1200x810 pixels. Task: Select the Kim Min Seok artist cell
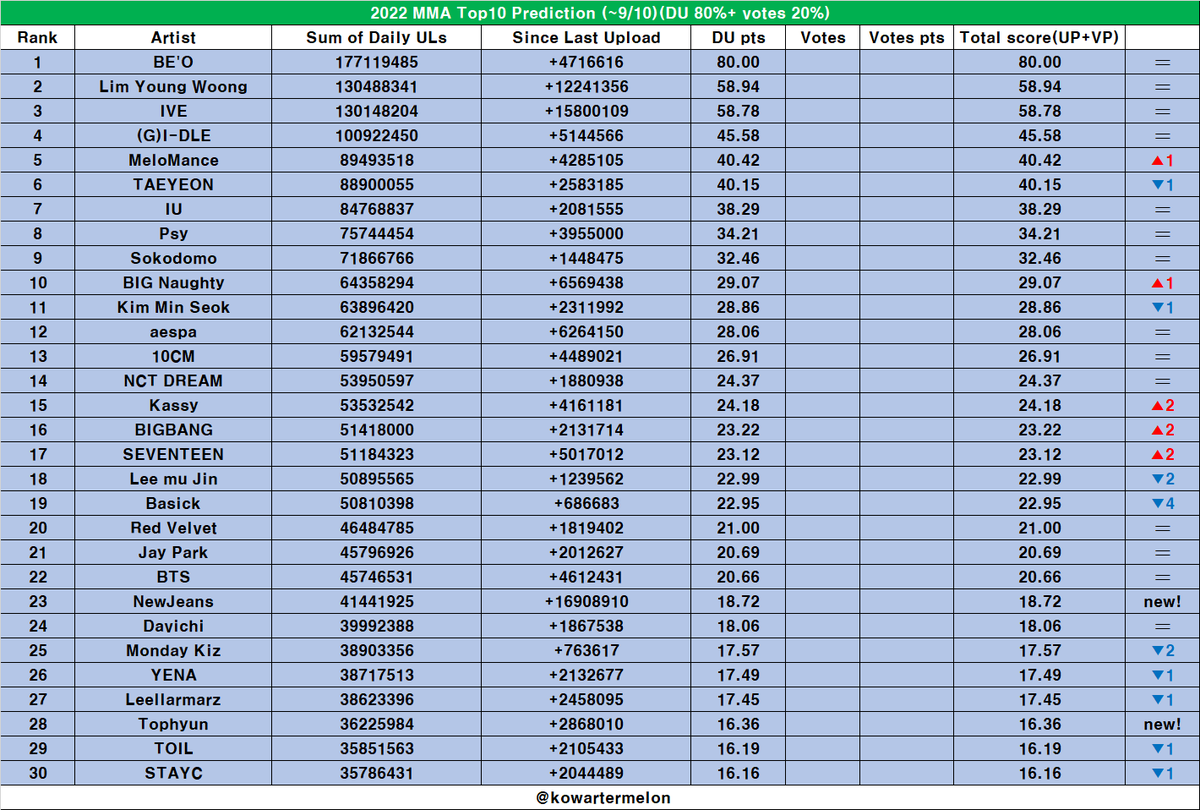[173, 307]
